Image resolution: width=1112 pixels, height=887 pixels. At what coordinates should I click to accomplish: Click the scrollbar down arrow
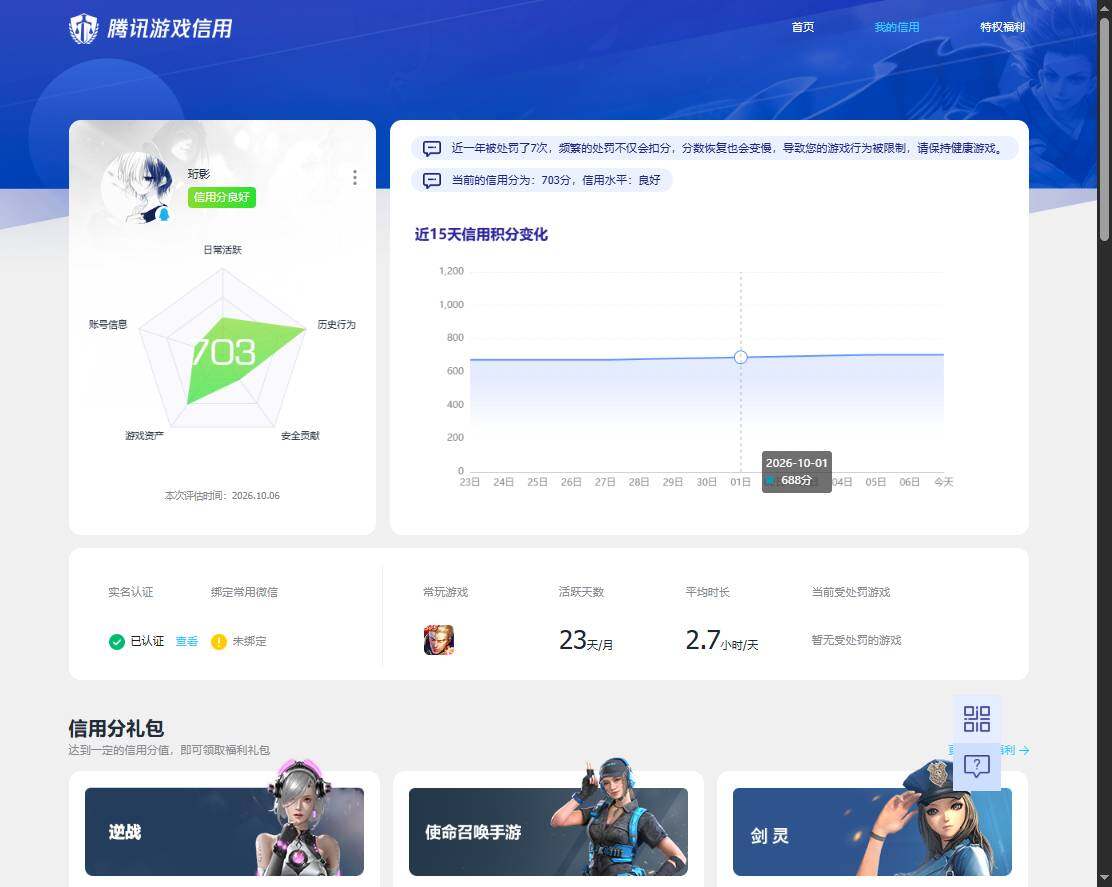[1104, 880]
